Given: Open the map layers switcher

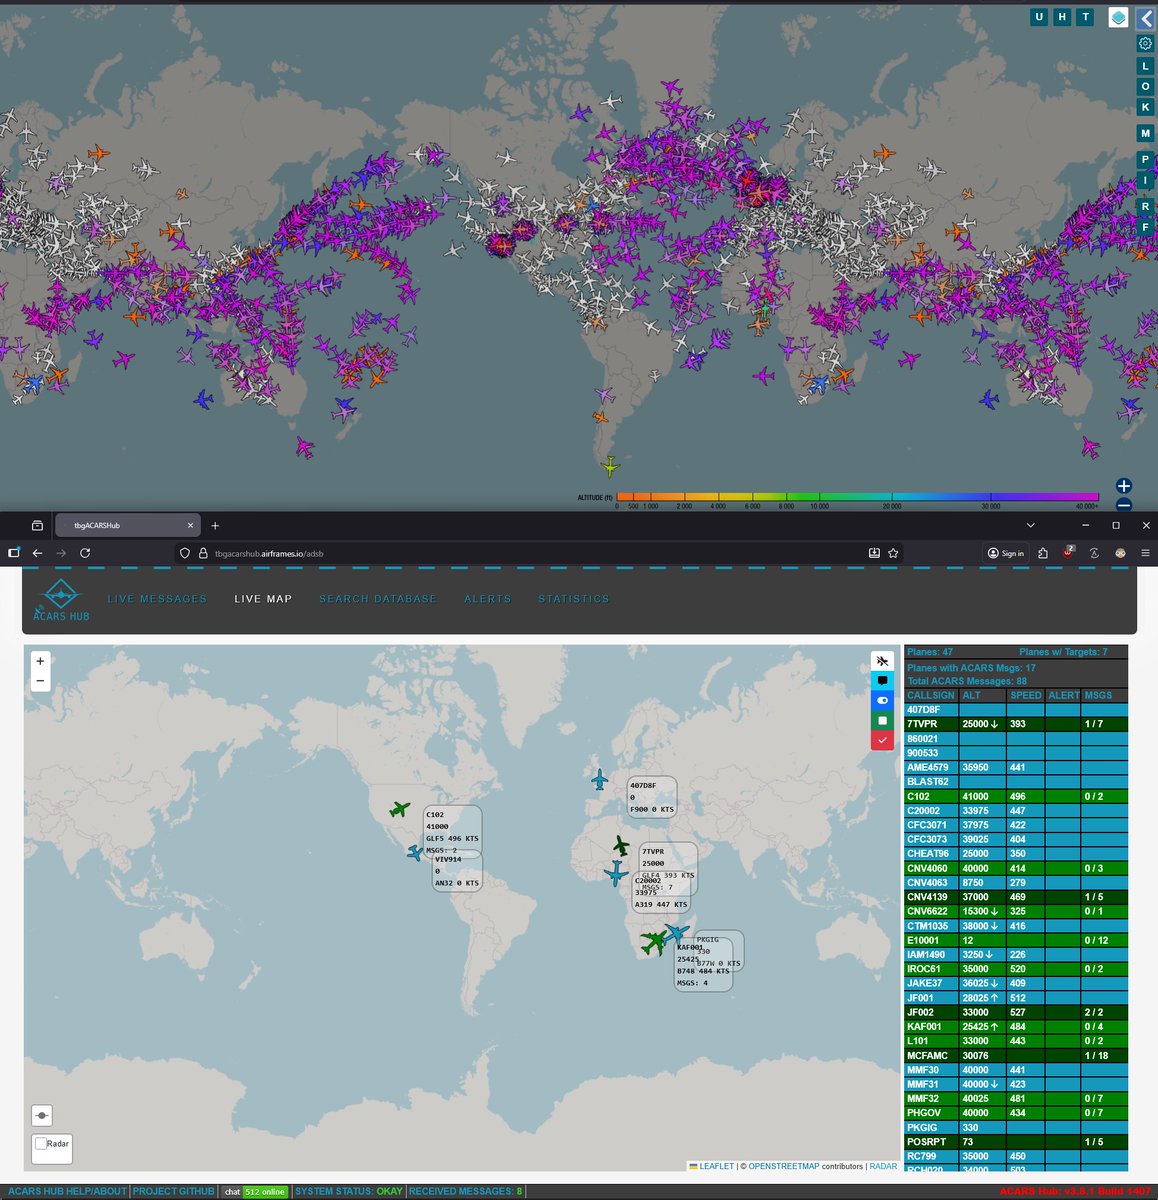Looking at the screenshot, I should tap(1118, 17).
